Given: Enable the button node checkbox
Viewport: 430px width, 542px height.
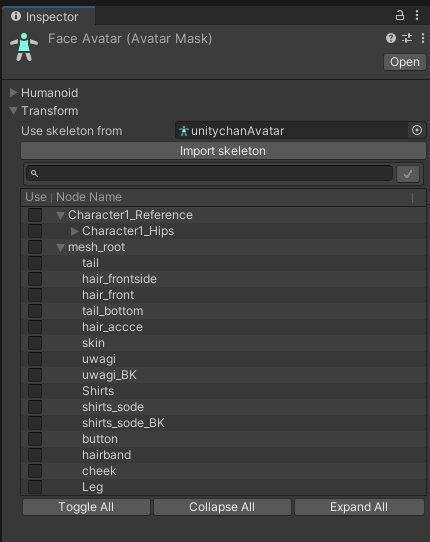Looking at the screenshot, I should tap(35, 439).
